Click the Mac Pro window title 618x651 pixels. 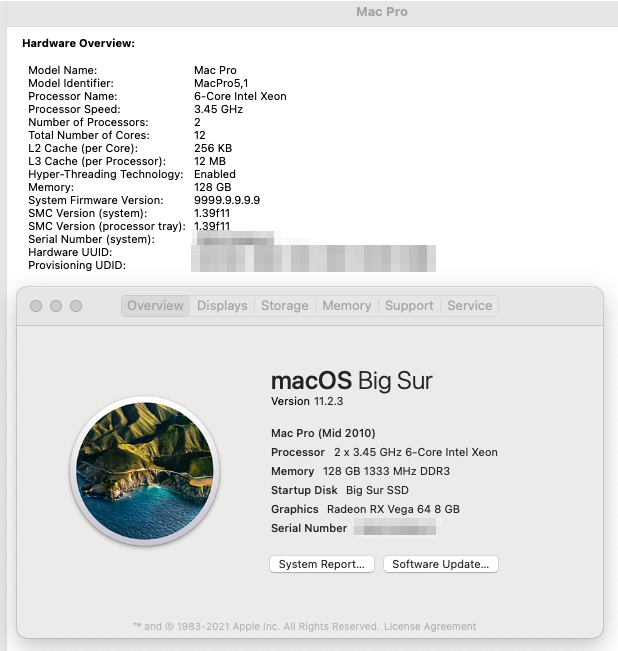(382, 12)
